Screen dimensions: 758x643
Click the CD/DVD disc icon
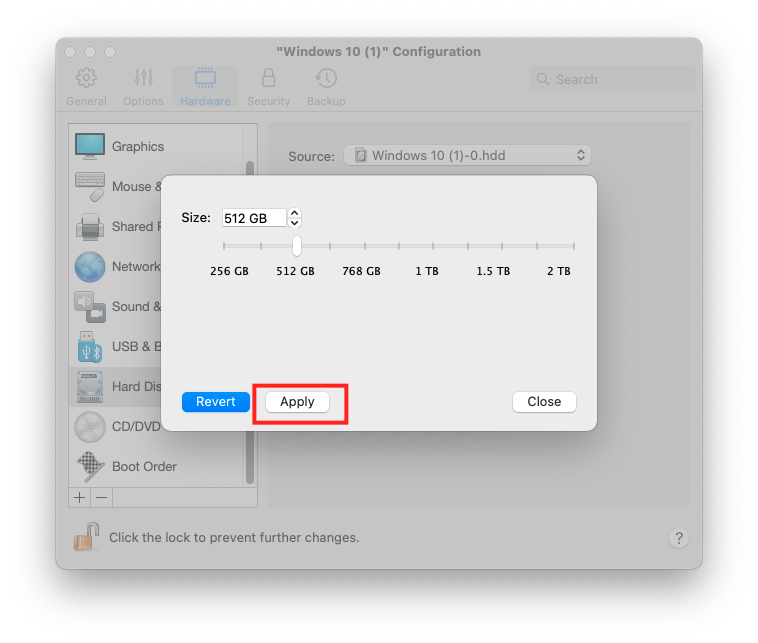pyautogui.click(x=90, y=426)
